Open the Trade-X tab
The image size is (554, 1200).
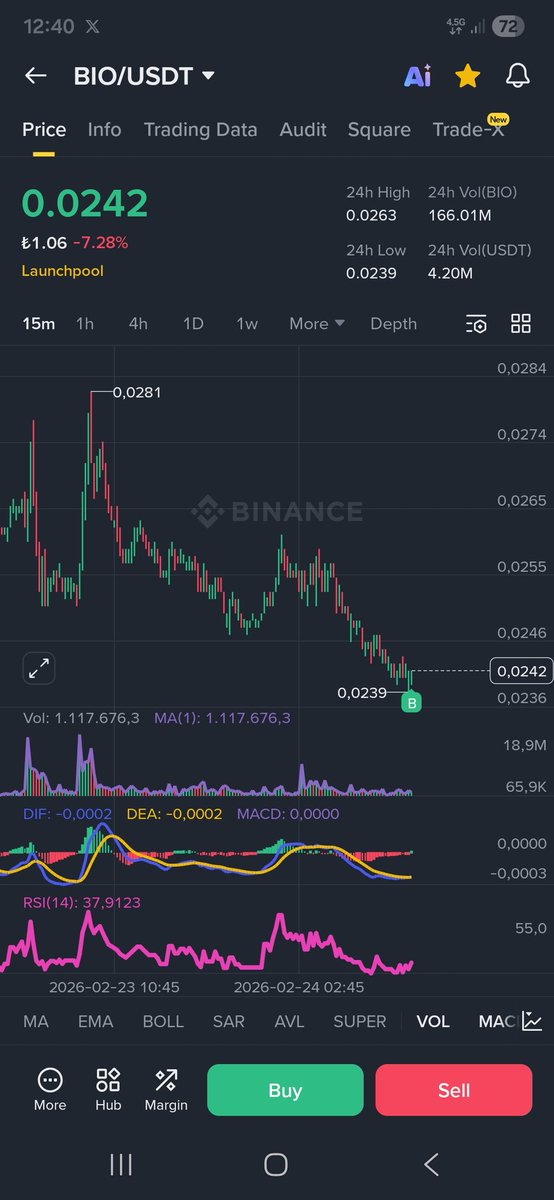coord(470,129)
